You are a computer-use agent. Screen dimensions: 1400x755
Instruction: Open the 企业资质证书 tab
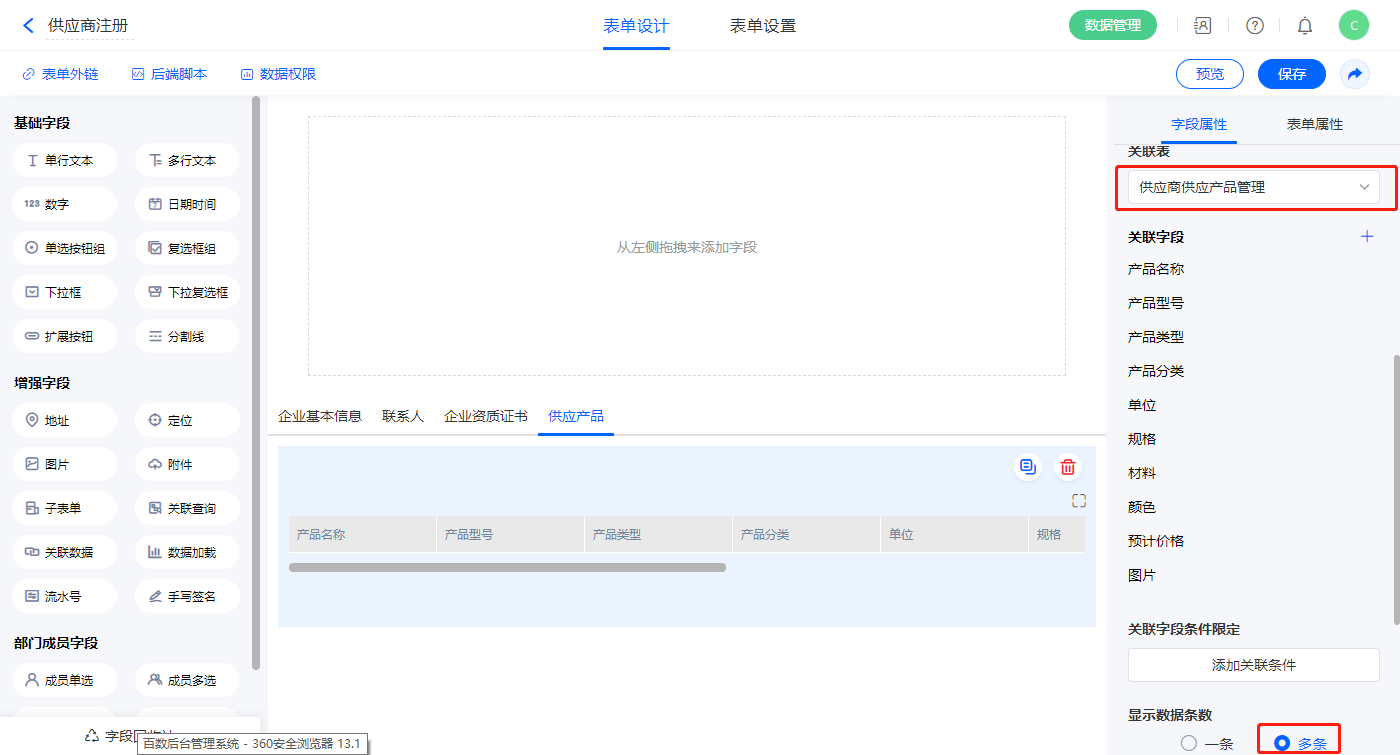click(485, 416)
